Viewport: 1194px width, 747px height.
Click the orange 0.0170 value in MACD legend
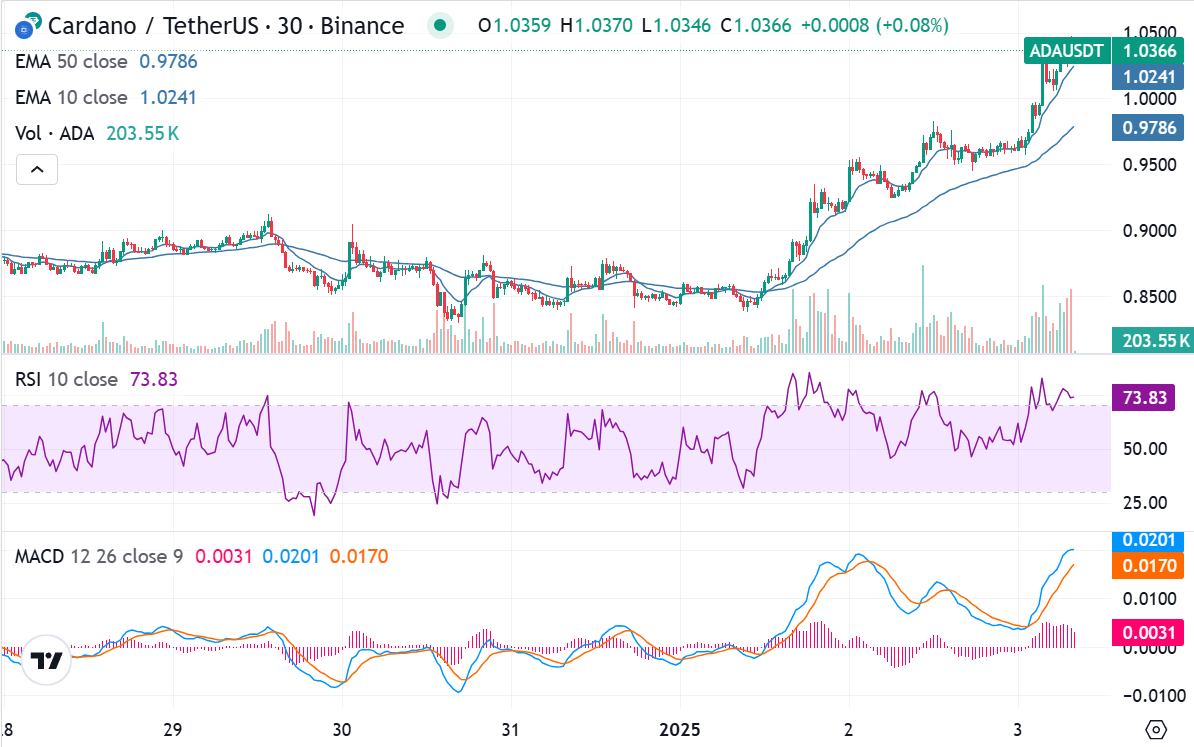coord(359,557)
